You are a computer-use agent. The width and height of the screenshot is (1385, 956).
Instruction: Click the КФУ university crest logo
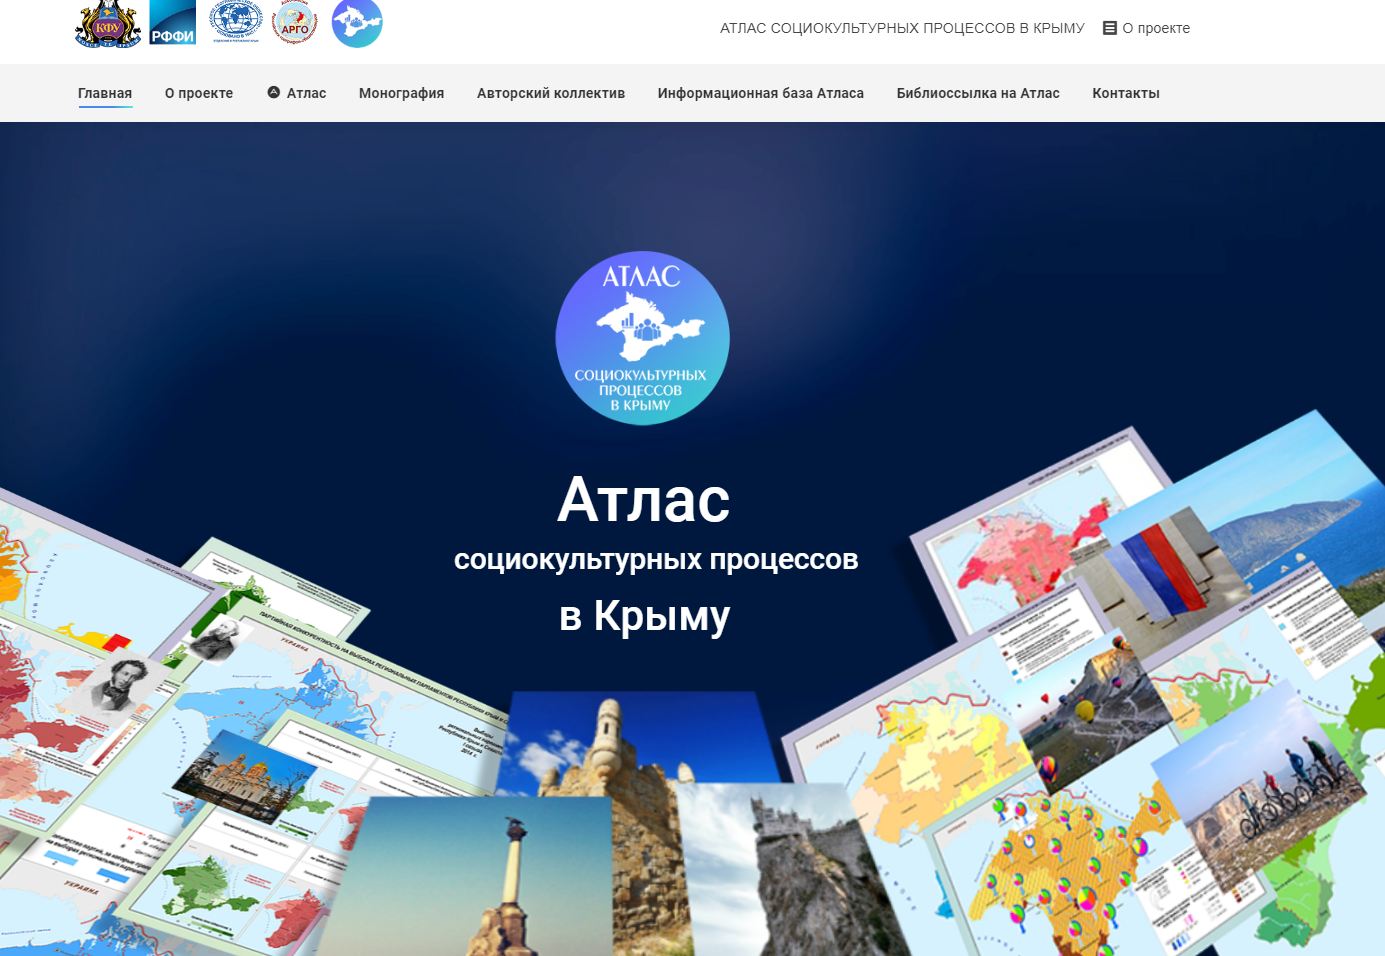point(107,23)
